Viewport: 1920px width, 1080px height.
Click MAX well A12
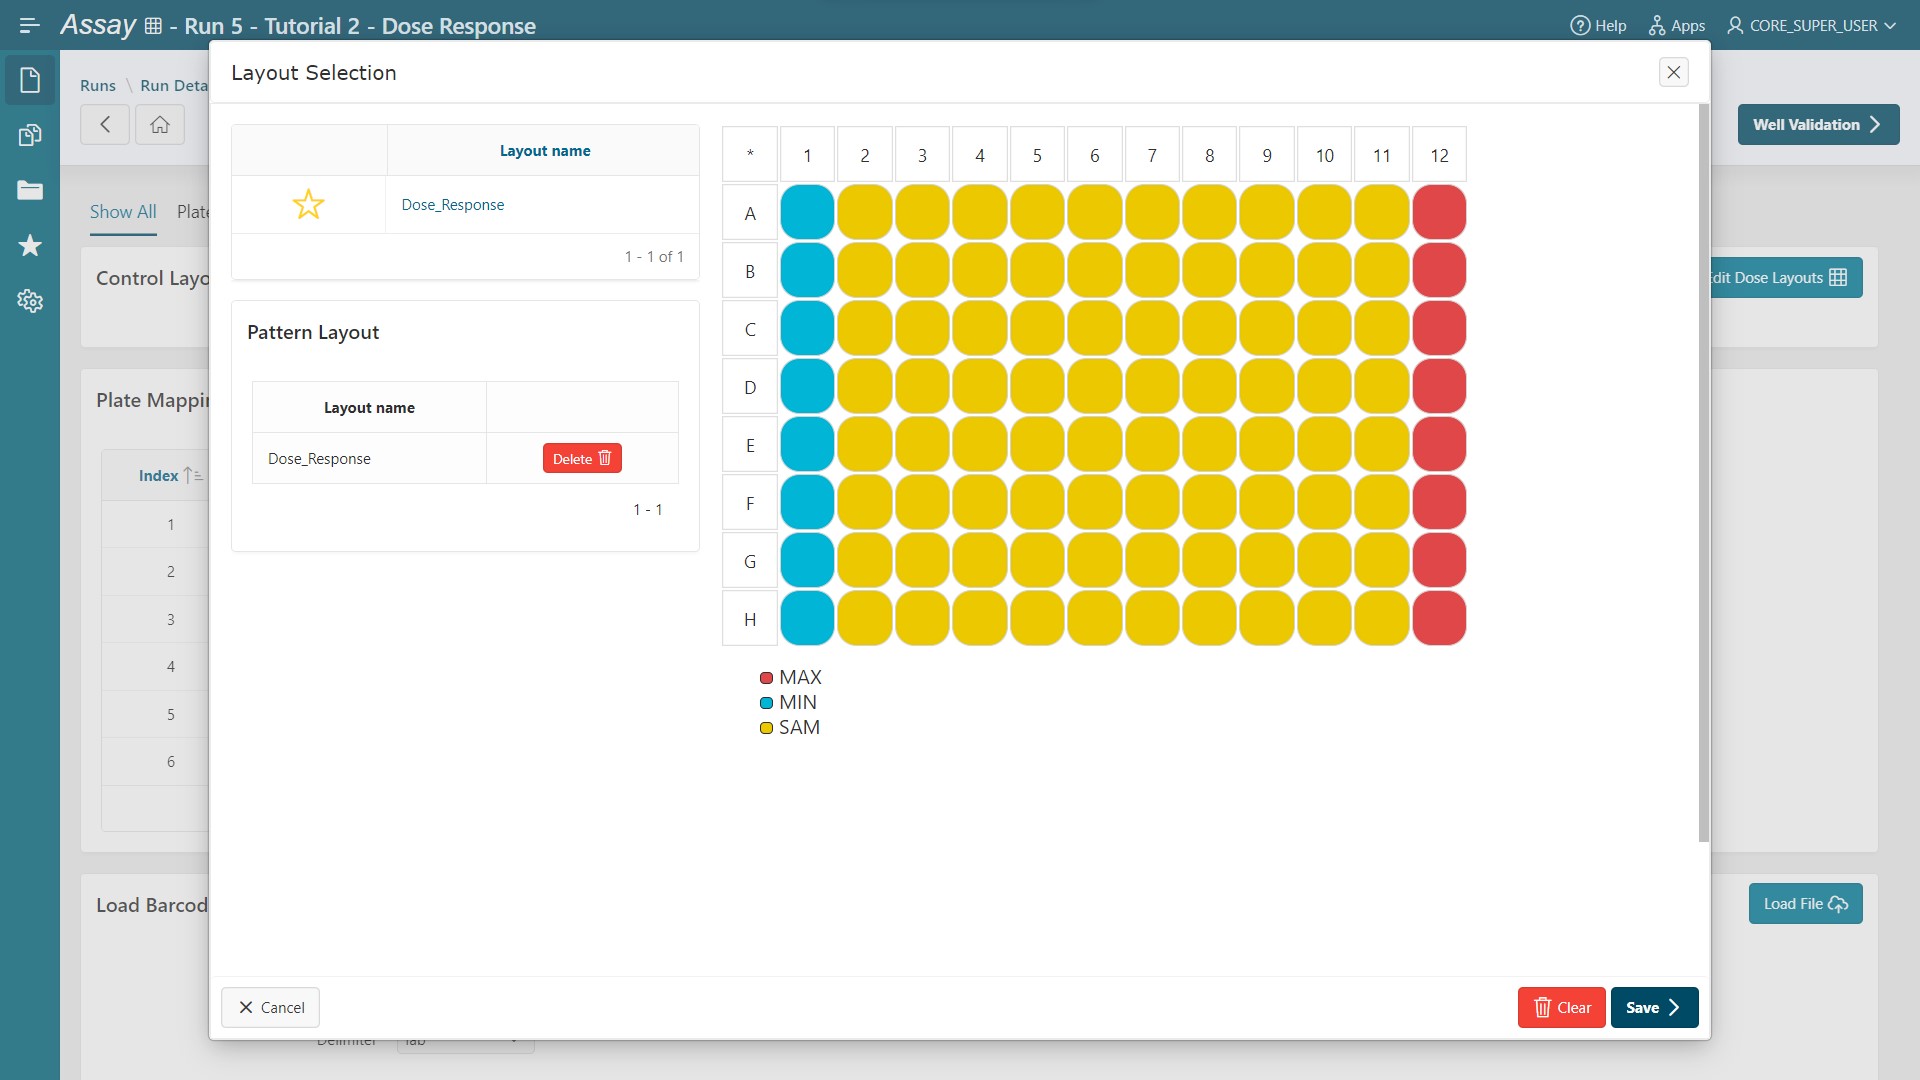pyautogui.click(x=1439, y=212)
